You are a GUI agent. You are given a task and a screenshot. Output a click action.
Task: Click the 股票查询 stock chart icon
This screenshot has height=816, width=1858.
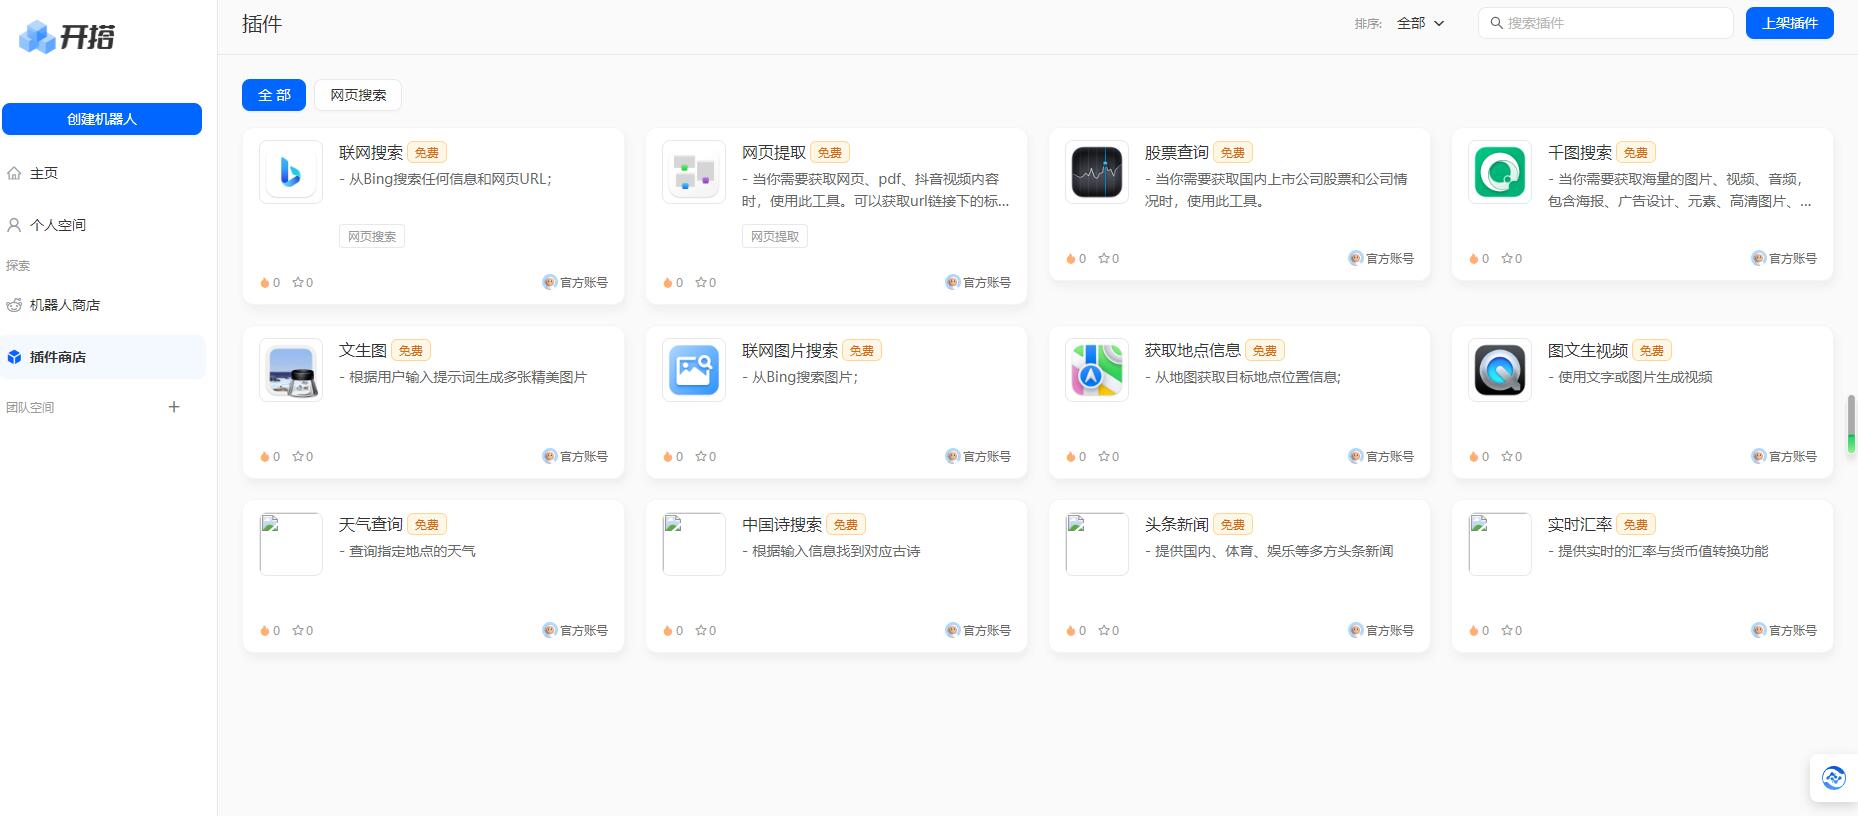1097,172
